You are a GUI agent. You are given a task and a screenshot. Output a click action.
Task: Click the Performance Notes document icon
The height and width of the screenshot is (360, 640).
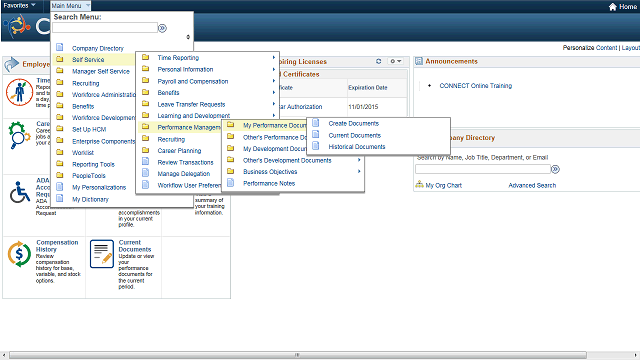(231, 183)
